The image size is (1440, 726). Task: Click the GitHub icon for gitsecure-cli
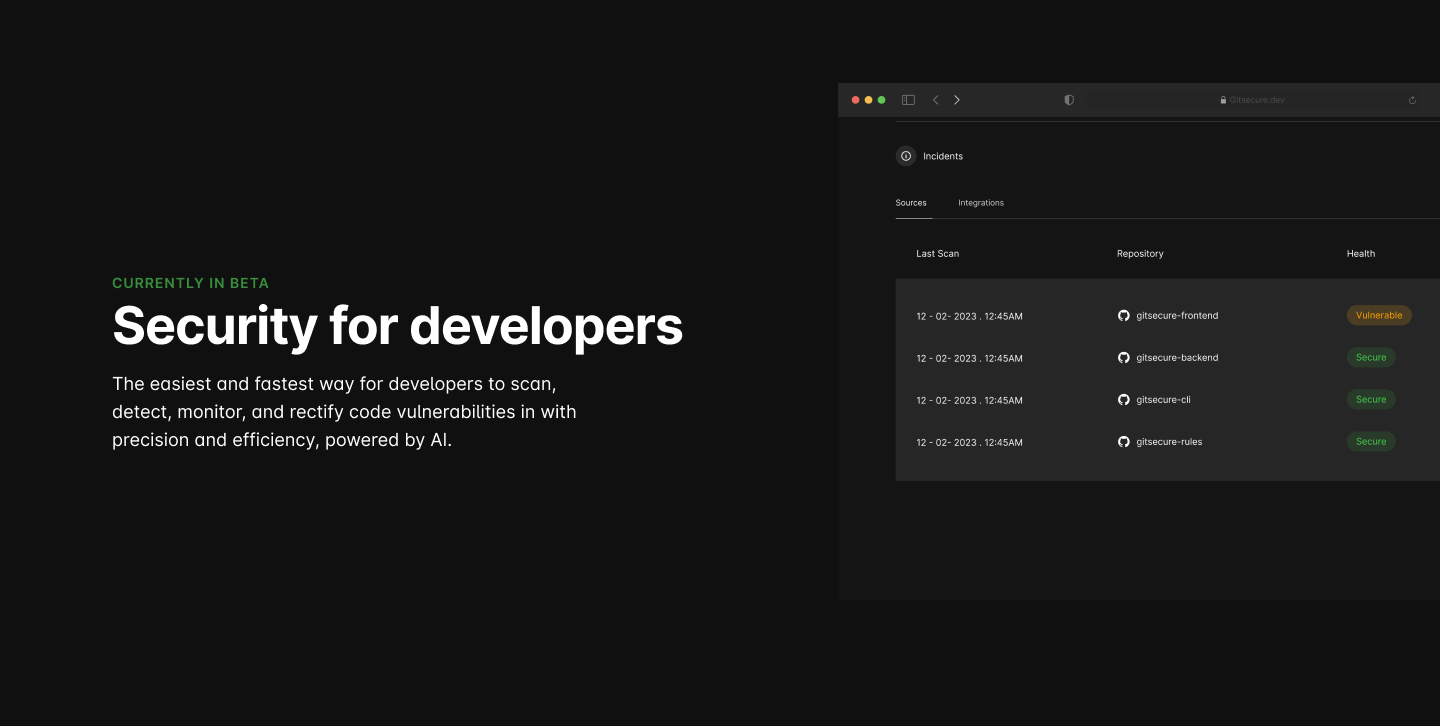pos(1124,399)
